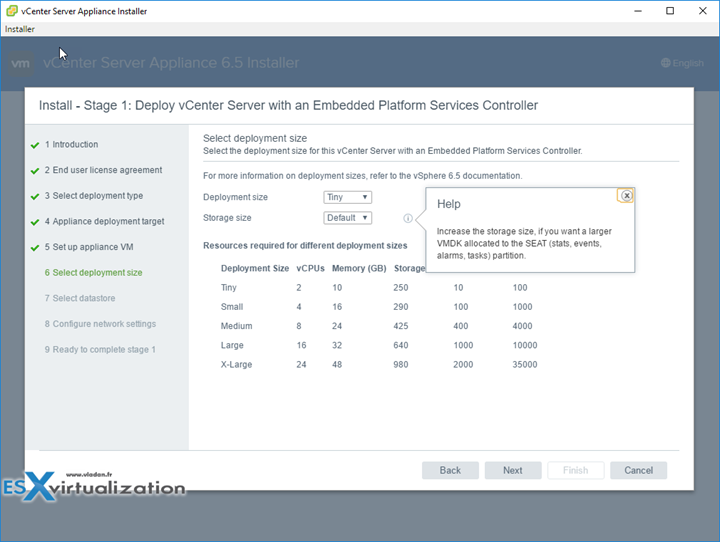The width and height of the screenshot is (720, 542).
Task: Click the Tiny row label
Action: pyautogui.click(x=229, y=288)
